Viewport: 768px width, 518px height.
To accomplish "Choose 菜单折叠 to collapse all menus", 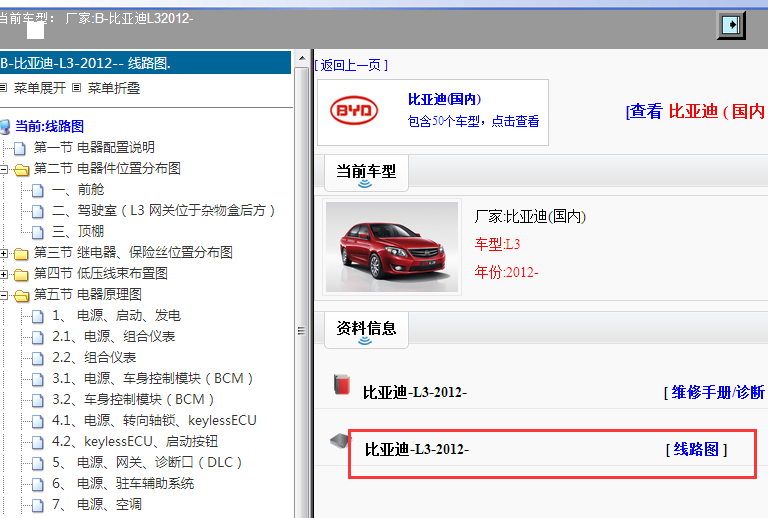I will [114, 88].
